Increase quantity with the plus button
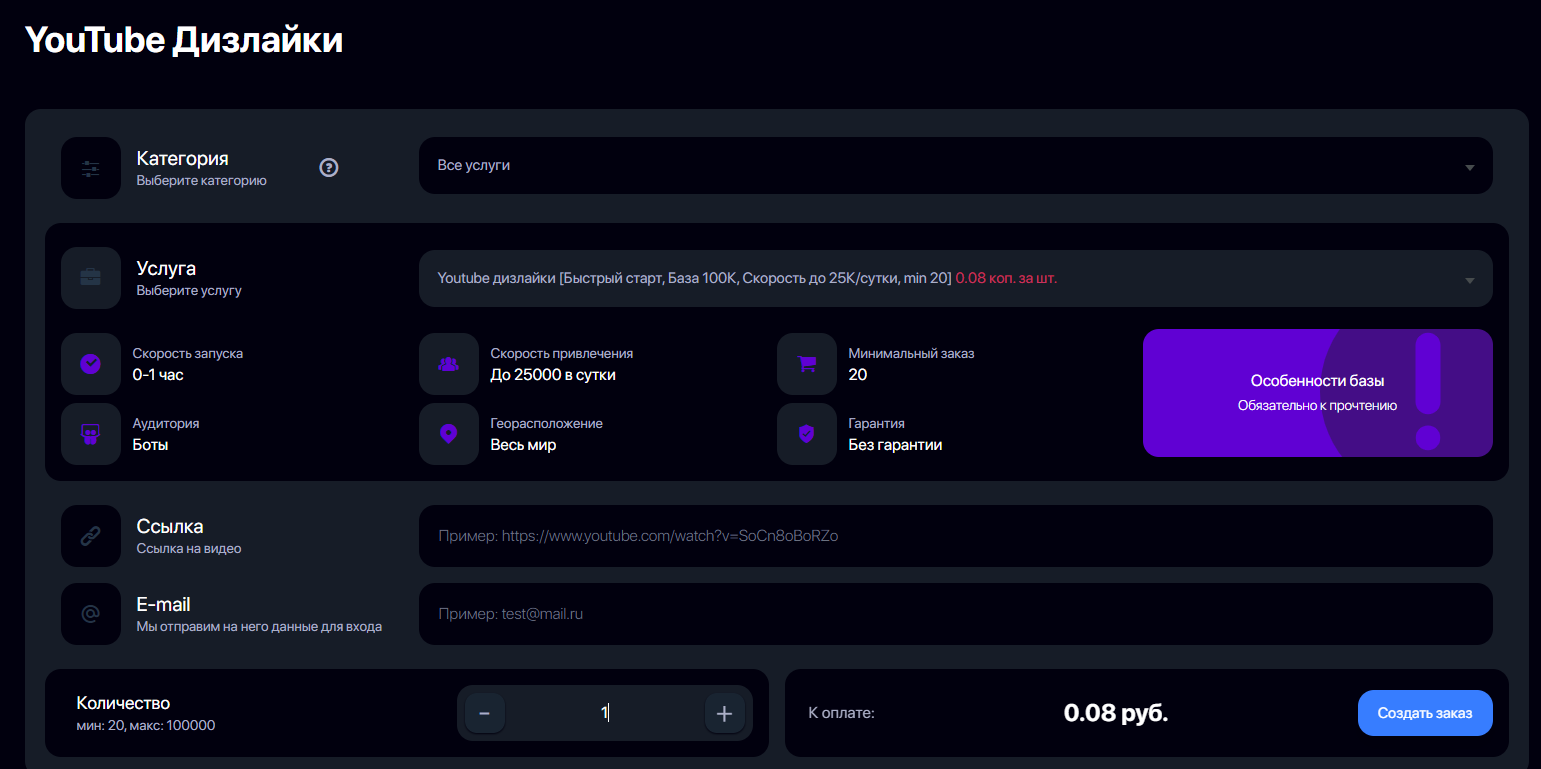This screenshot has height=769, width=1541. [x=725, y=713]
